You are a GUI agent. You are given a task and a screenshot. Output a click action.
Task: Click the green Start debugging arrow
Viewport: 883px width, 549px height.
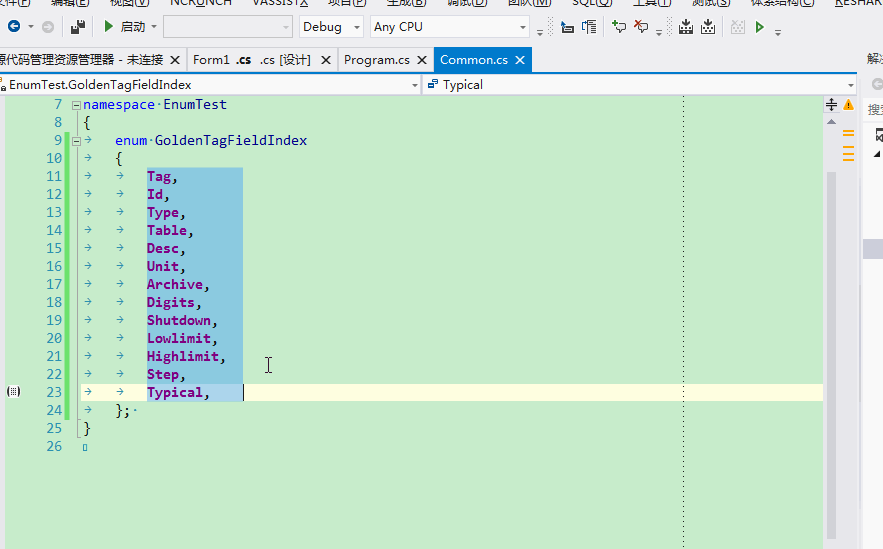click(109, 26)
